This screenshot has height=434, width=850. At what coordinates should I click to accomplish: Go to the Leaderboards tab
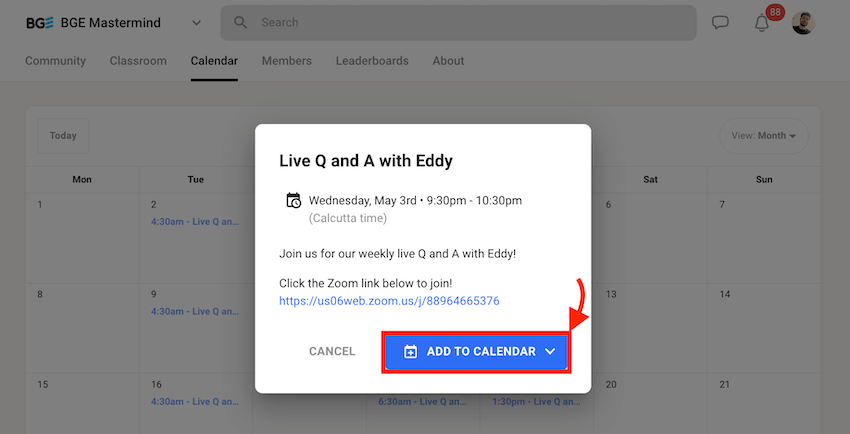pos(372,61)
